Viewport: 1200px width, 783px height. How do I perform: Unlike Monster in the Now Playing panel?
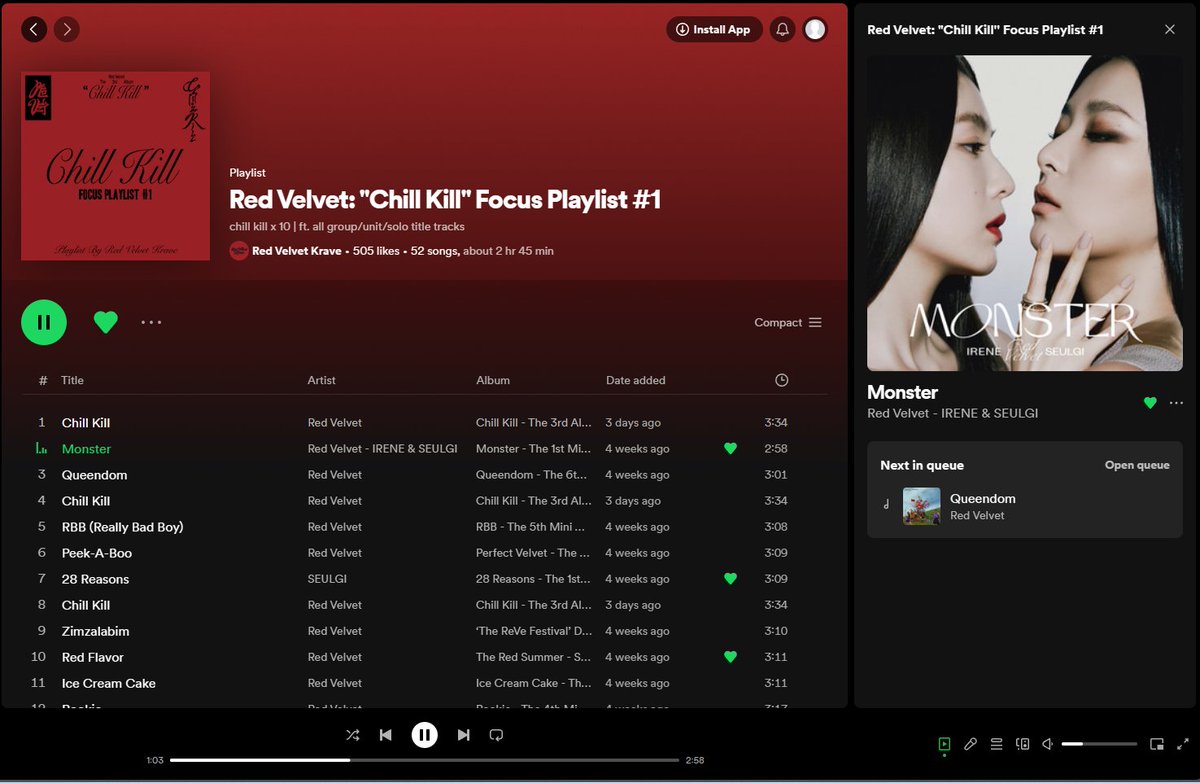(1150, 403)
